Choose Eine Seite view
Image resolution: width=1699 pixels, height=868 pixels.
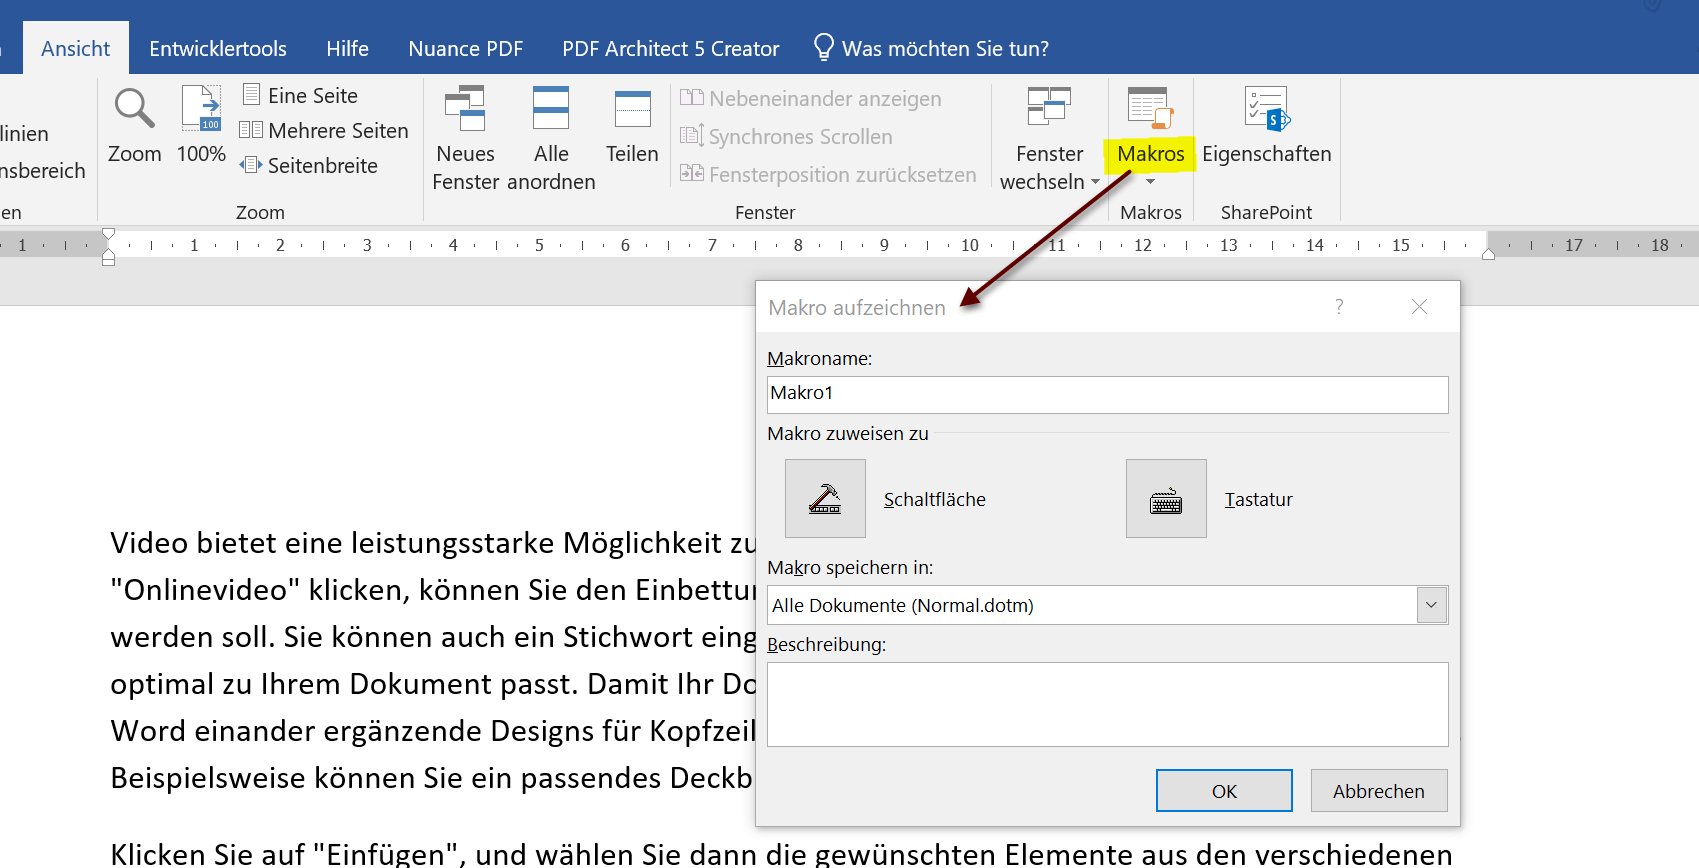301,95
